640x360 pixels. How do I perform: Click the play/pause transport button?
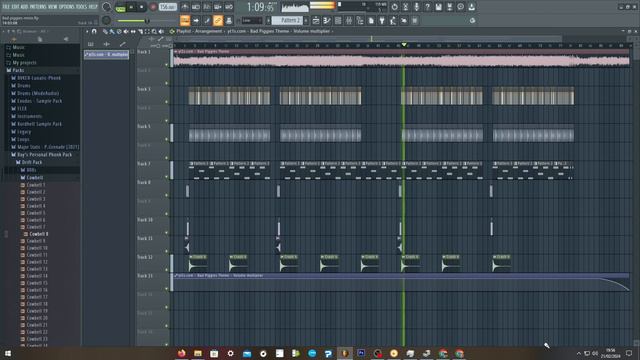pos(131,7)
